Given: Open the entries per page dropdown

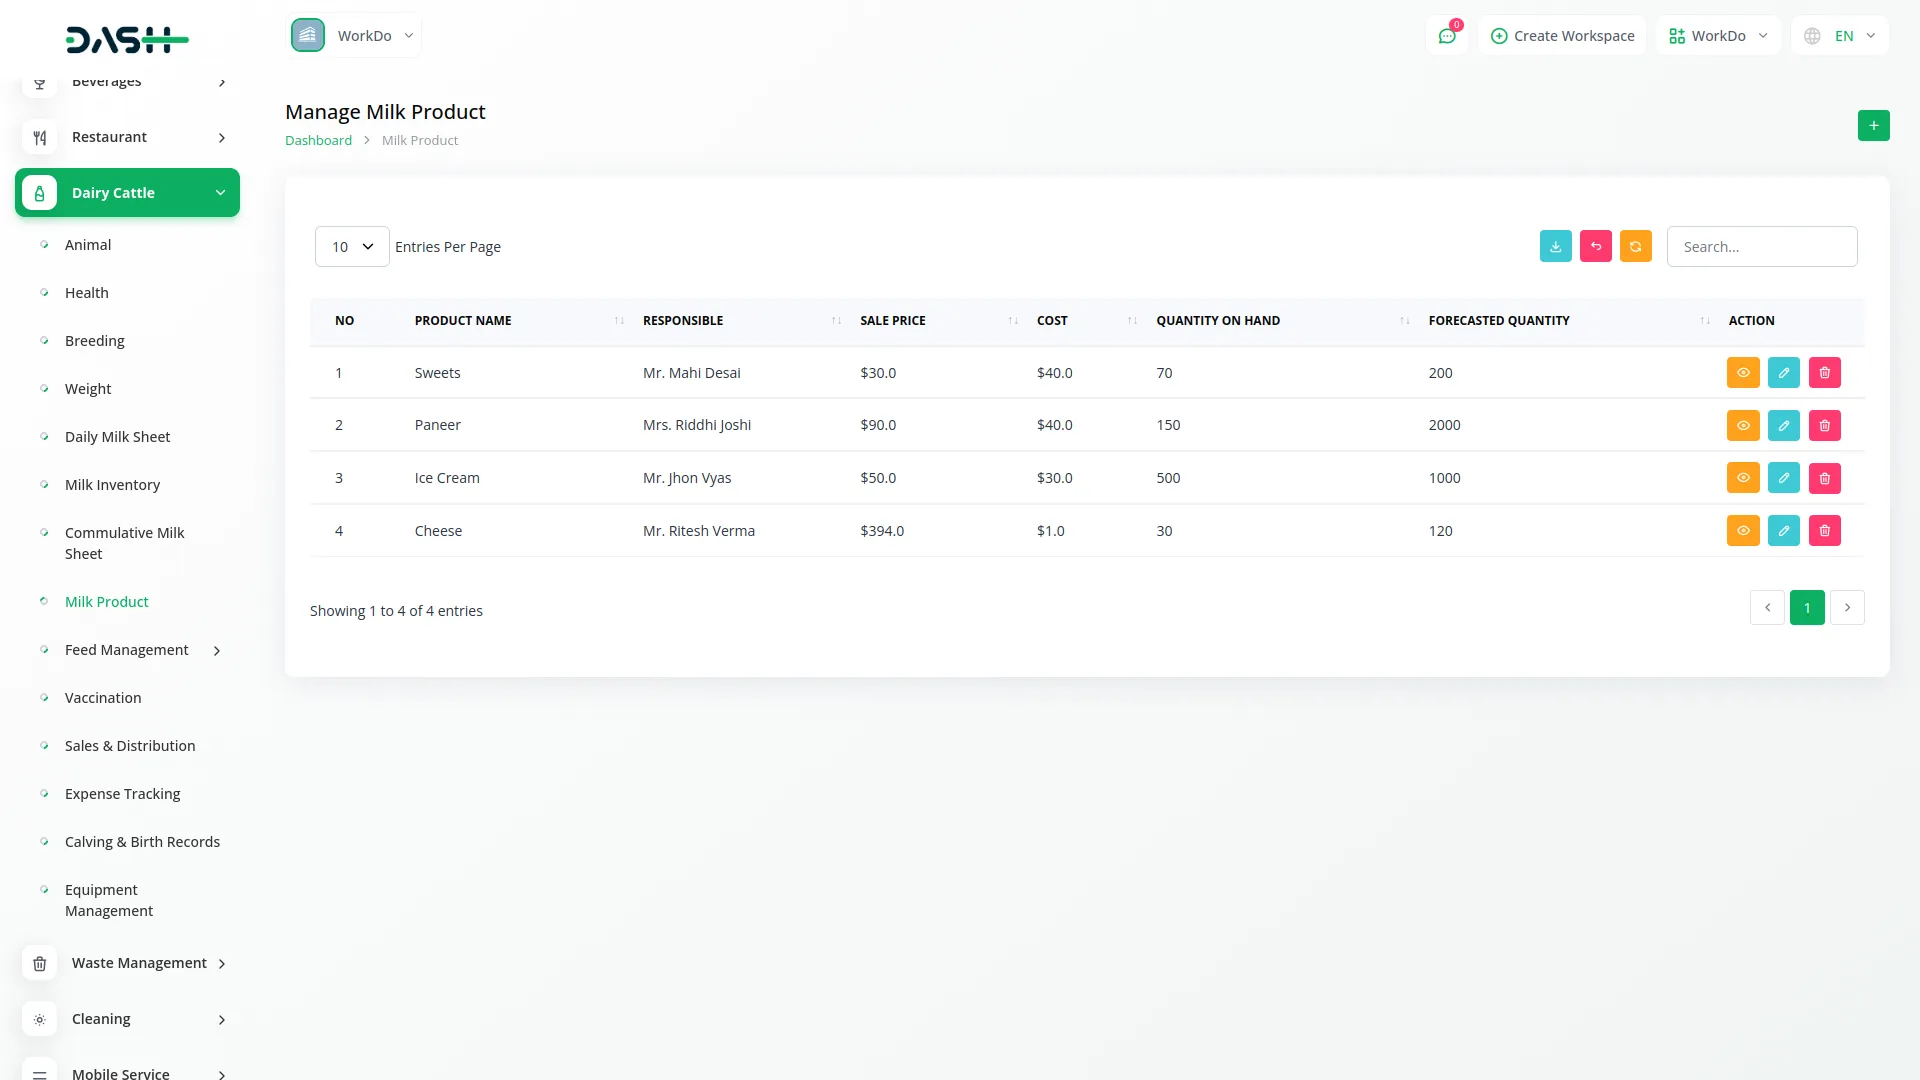Looking at the screenshot, I should point(351,246).
